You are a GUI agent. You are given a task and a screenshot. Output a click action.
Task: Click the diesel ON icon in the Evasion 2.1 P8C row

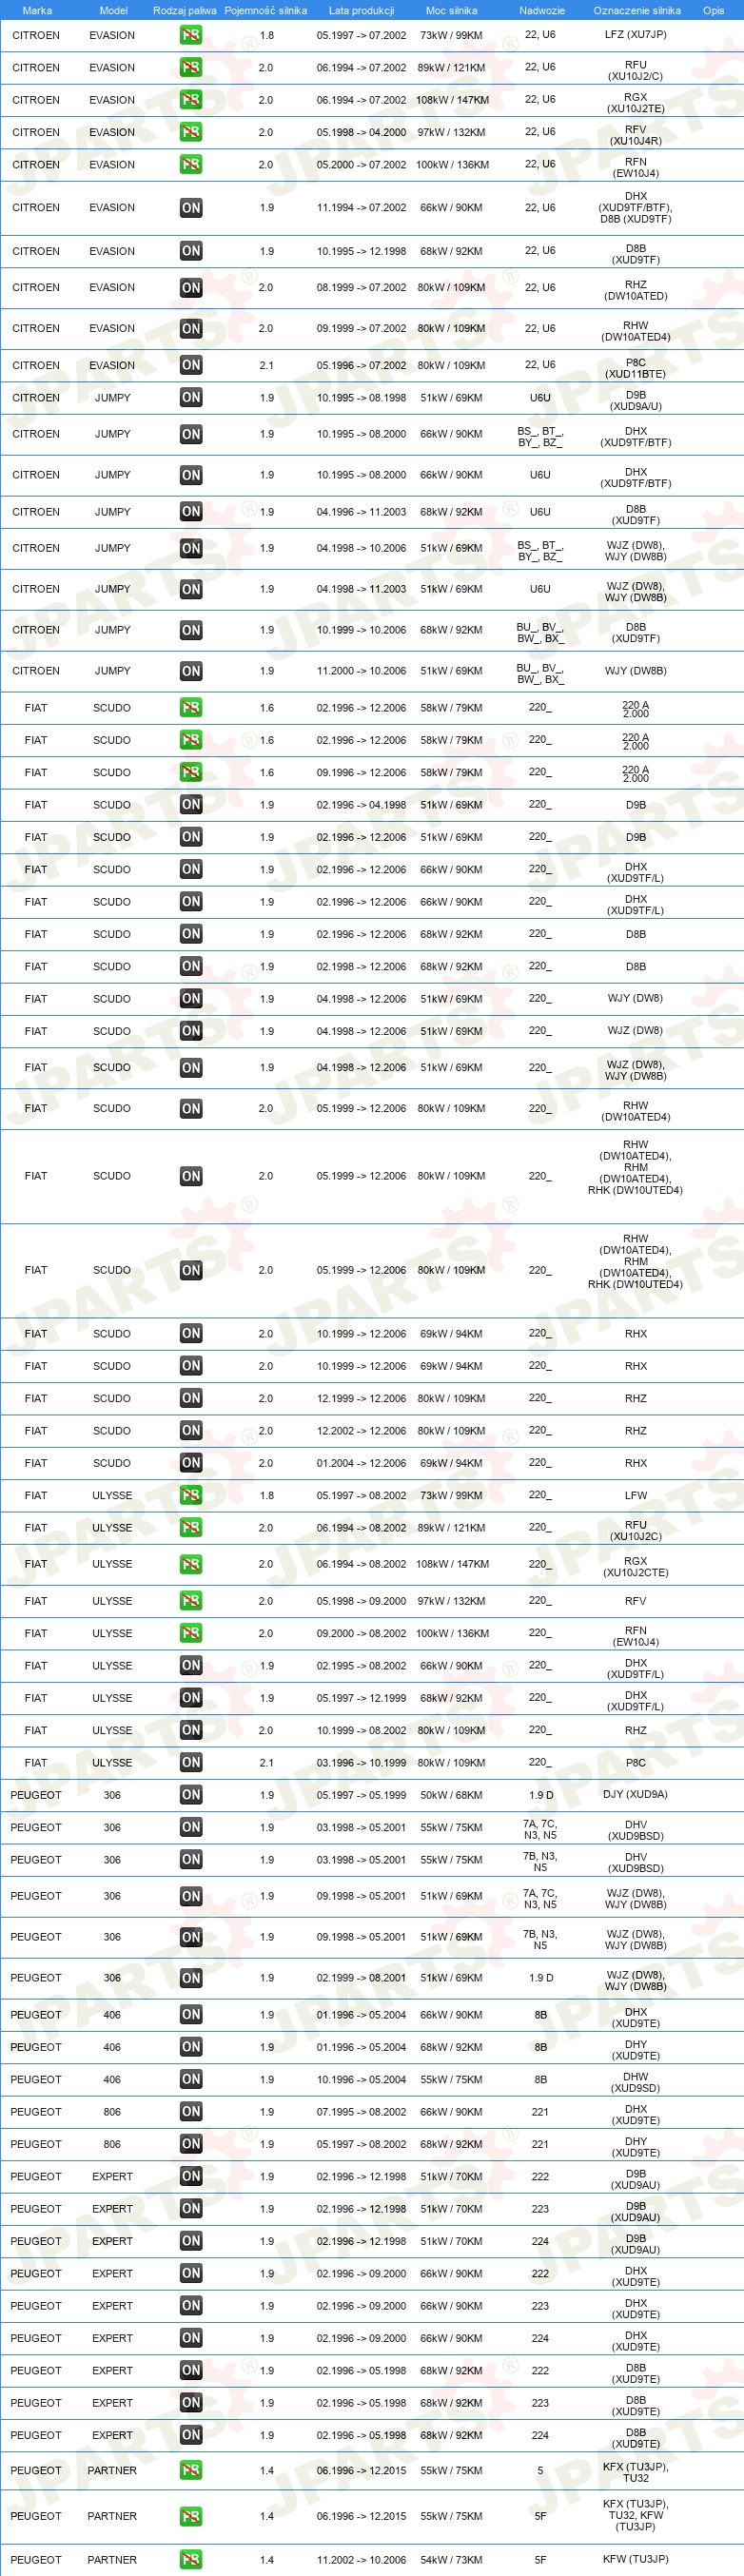coord(191,365)
